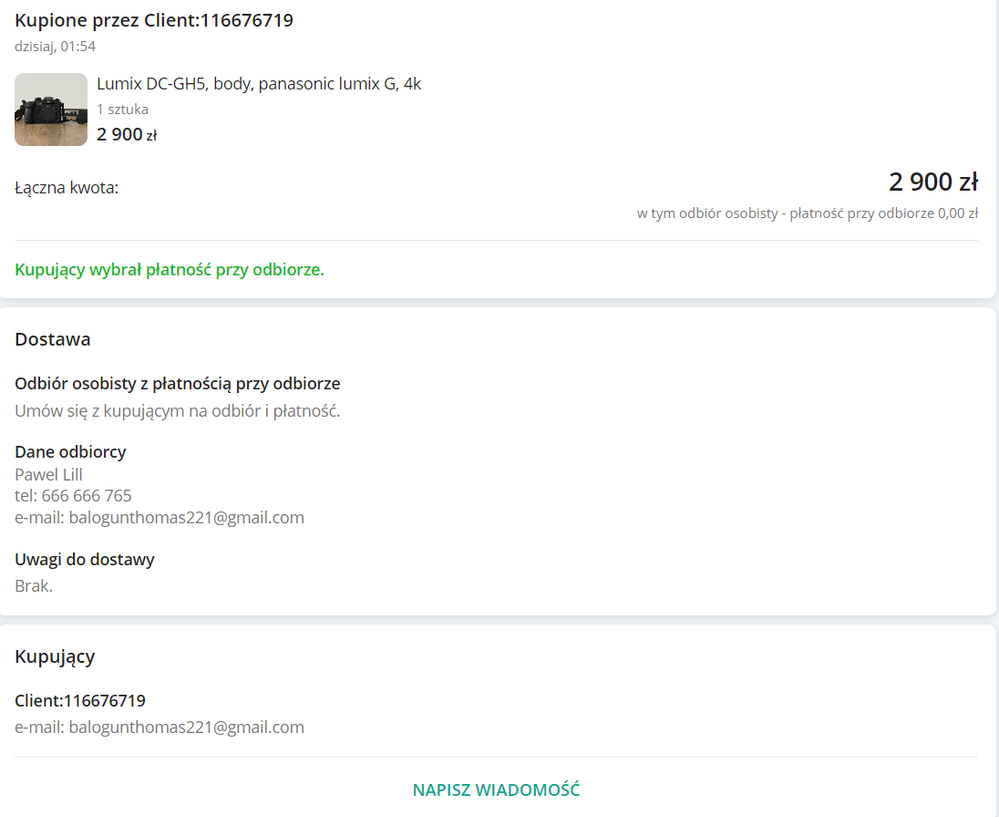Click the Łączna kwota label

[x=67, y=188]
